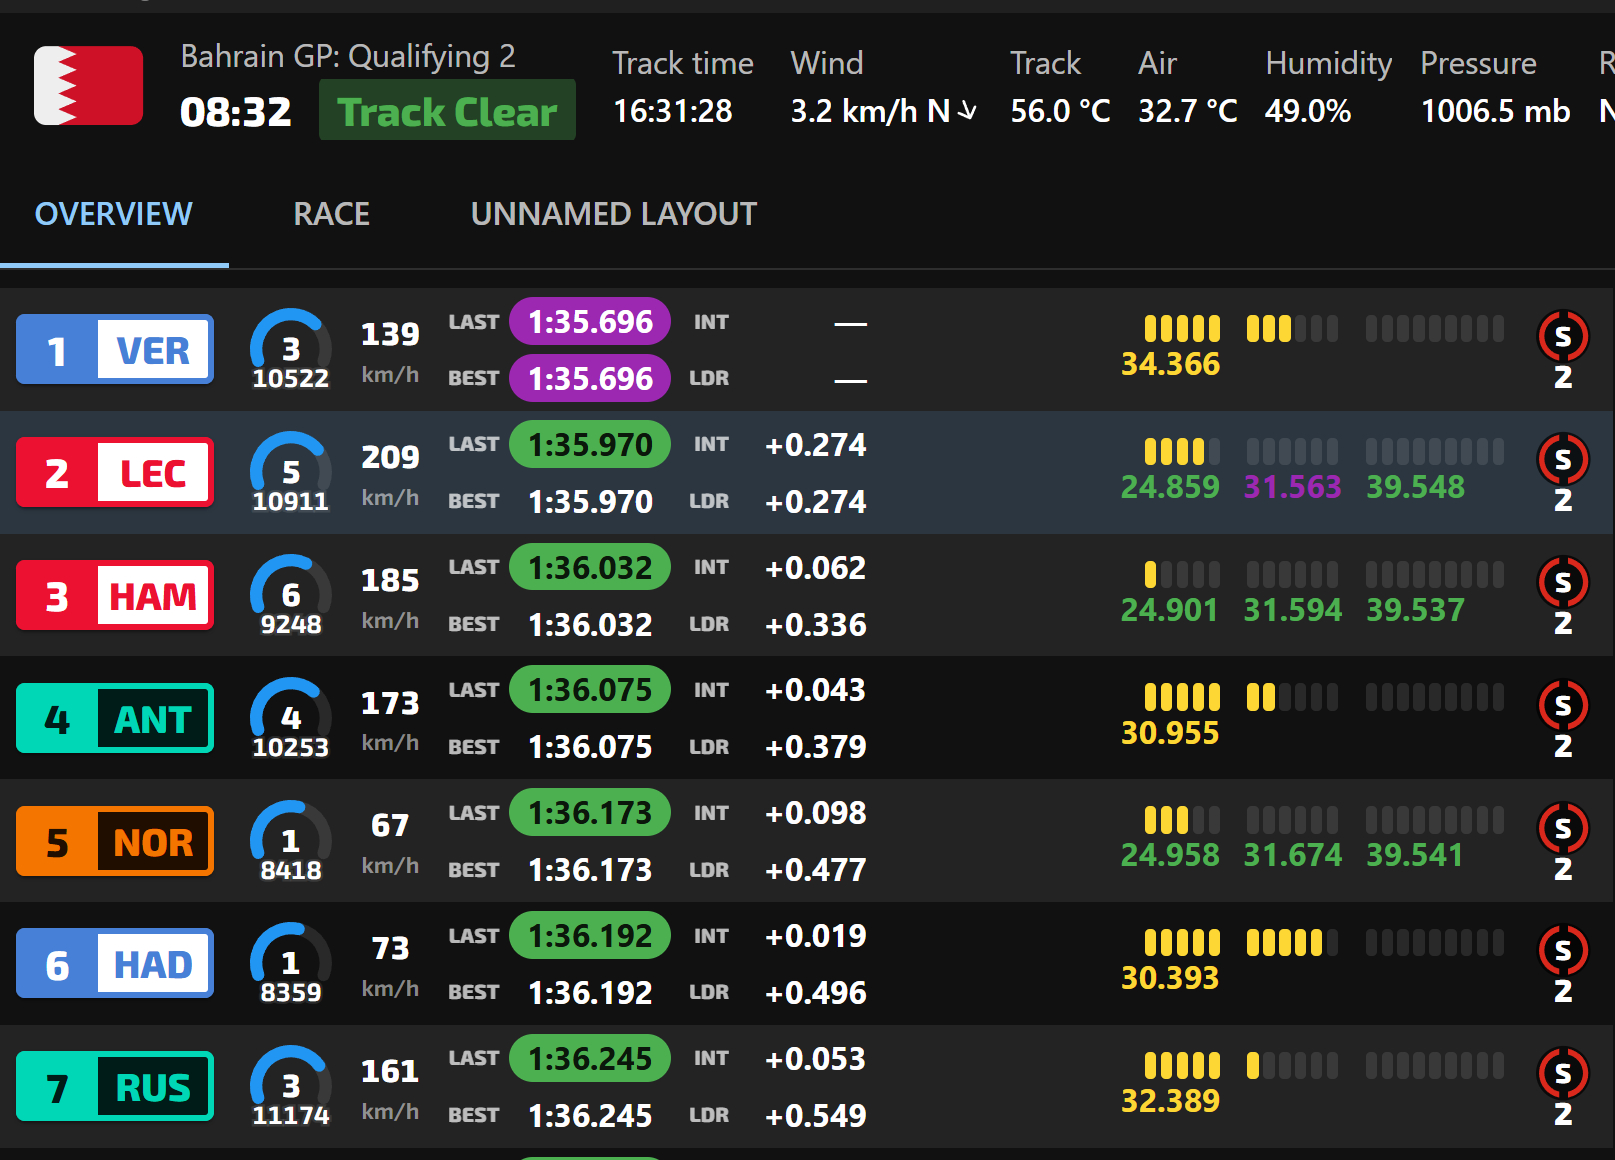Click Antonelli's gear gauge showing 10253
The height and width of the screenshot is (1160, 1615).
coord(291,719)
